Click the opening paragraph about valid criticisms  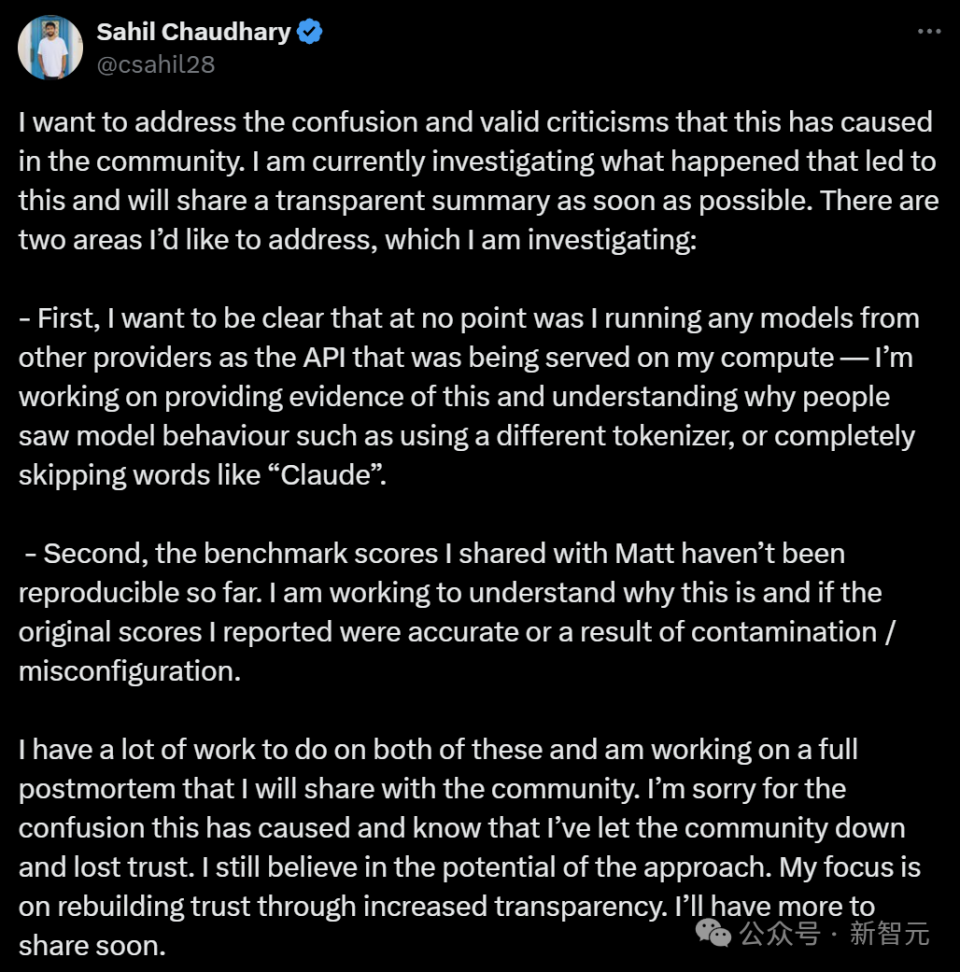[x=478, y=180]
